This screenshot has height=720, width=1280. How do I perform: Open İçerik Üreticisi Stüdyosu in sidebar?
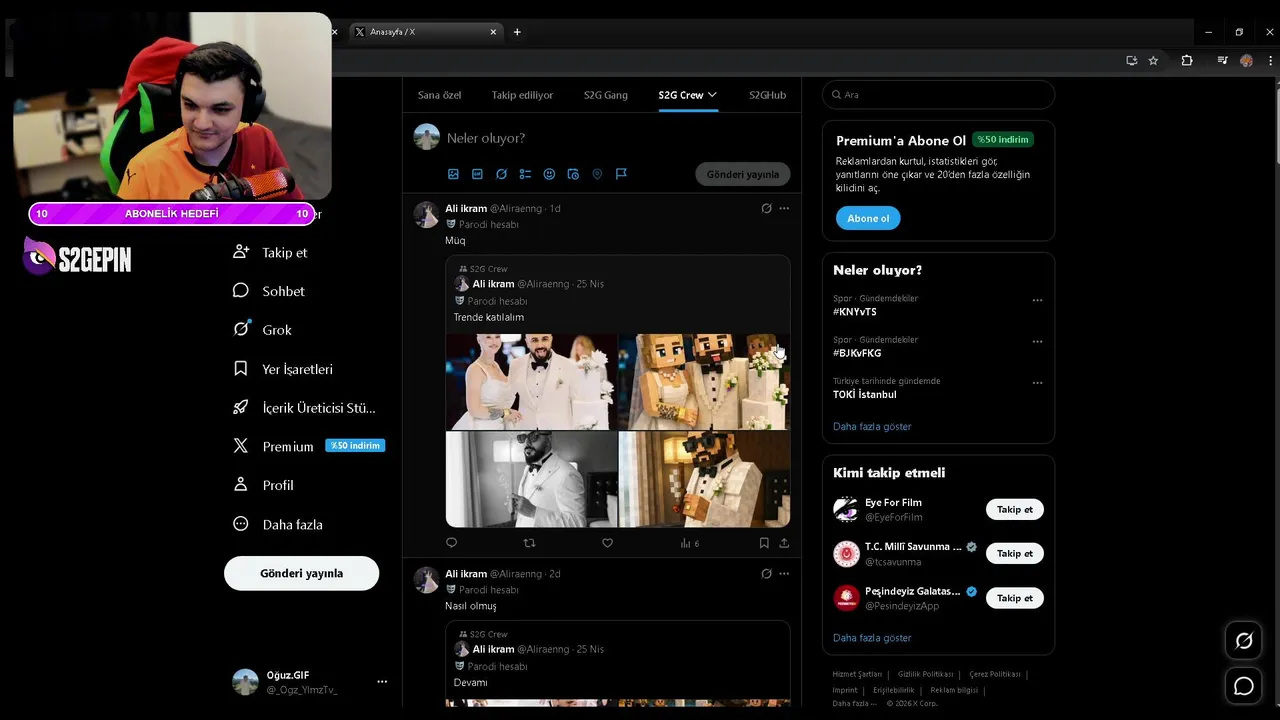point(304,408)
